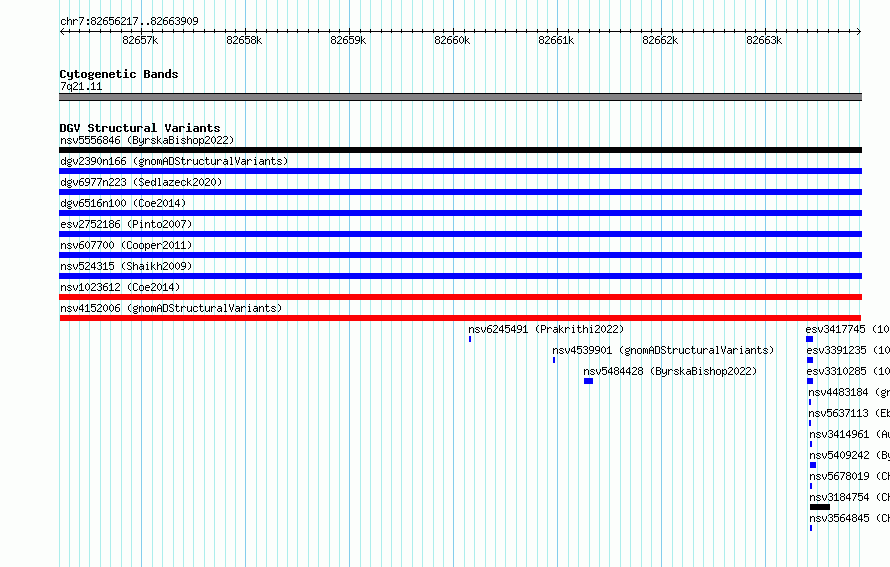The width and height of the screenshot is (890, 567).
Task: Click the 82661k ruler tick label
Action: coord(556,40)
